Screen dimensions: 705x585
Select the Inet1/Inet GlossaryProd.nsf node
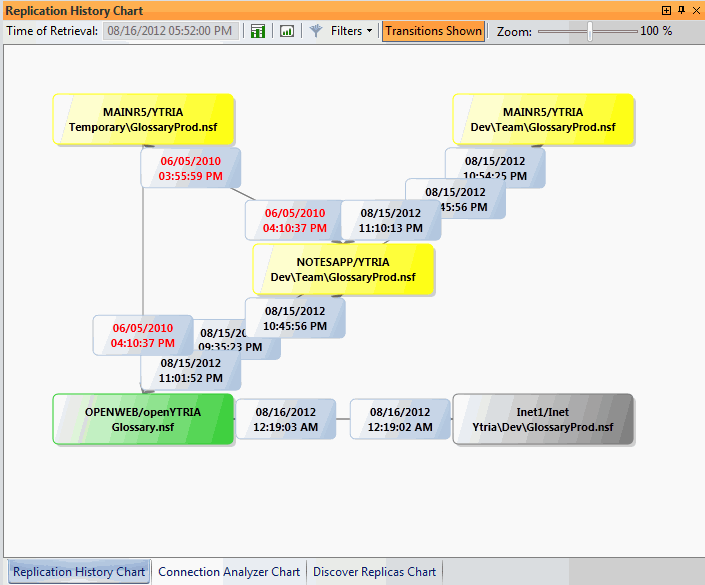(x=543, y=419)
